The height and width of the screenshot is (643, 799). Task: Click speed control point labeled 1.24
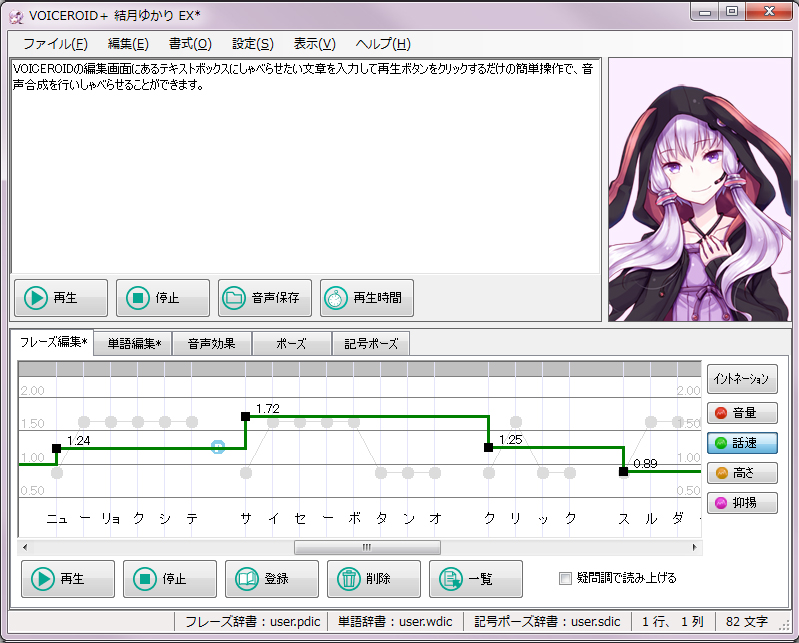(x=57, y=448)
